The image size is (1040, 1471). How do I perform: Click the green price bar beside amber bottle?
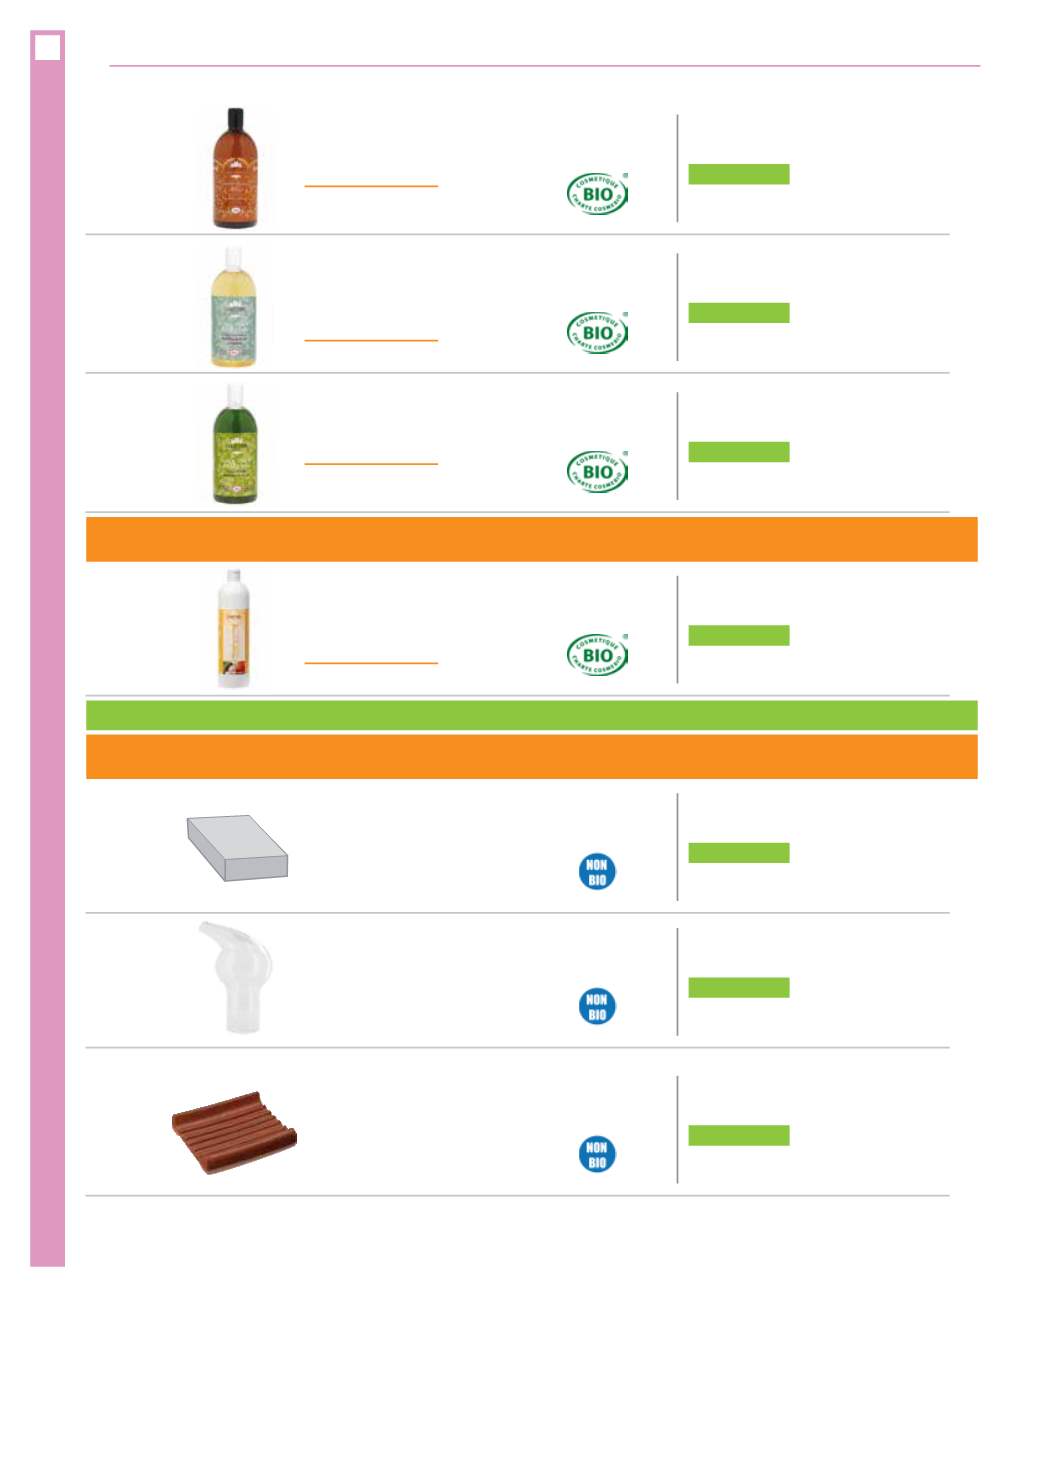point(739,174)
